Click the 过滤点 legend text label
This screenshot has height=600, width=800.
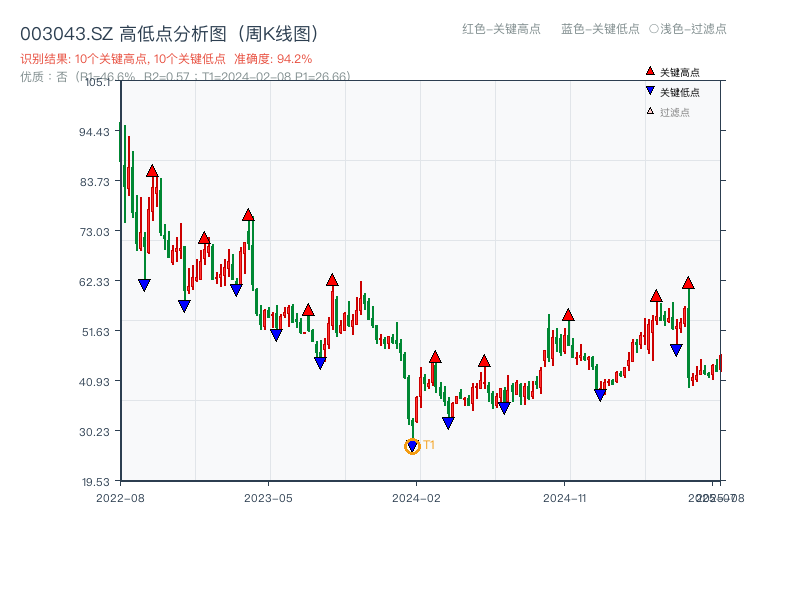(x=675, y=112)
